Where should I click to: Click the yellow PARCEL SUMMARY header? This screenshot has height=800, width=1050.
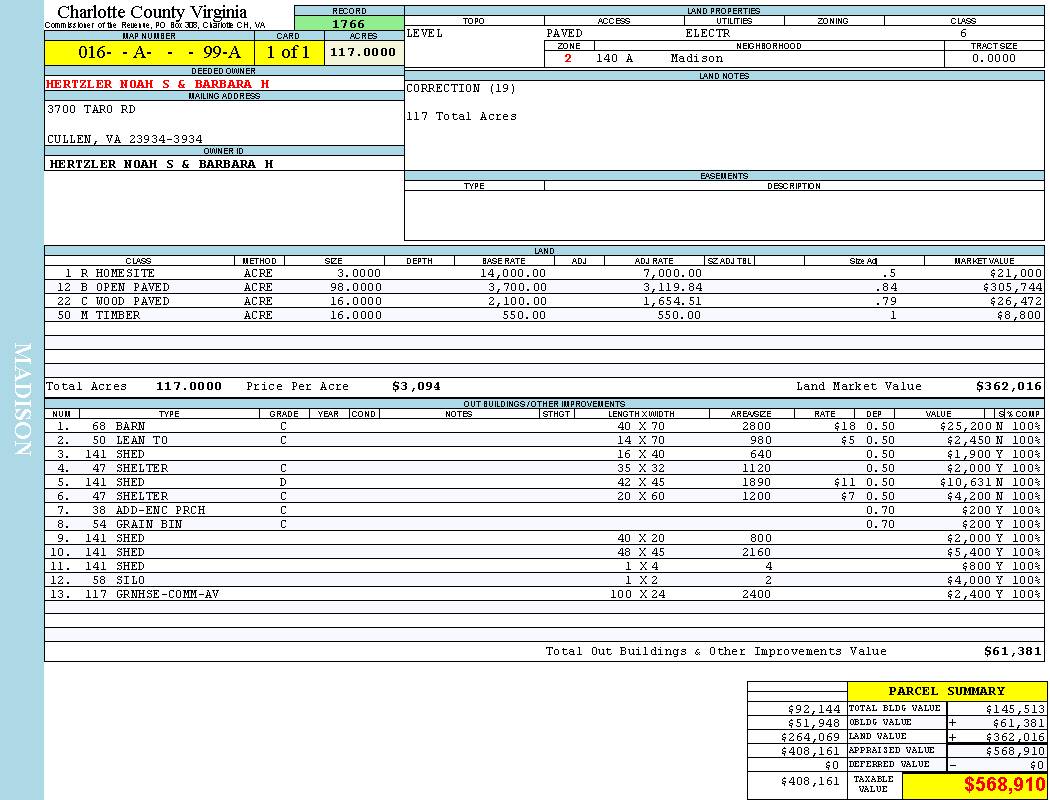tap(946, 691)
